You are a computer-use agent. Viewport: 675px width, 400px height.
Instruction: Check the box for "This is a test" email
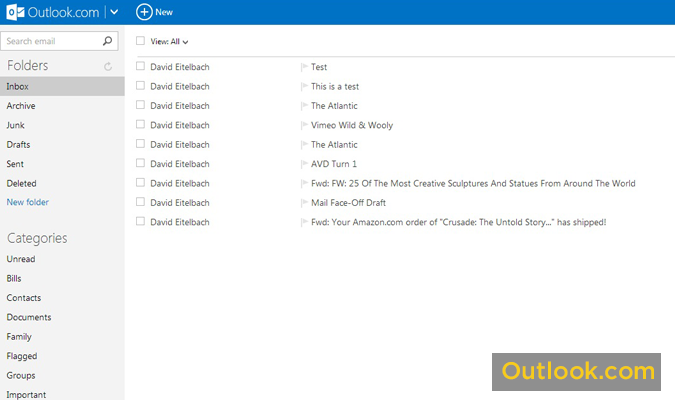(x=140, y=85)
